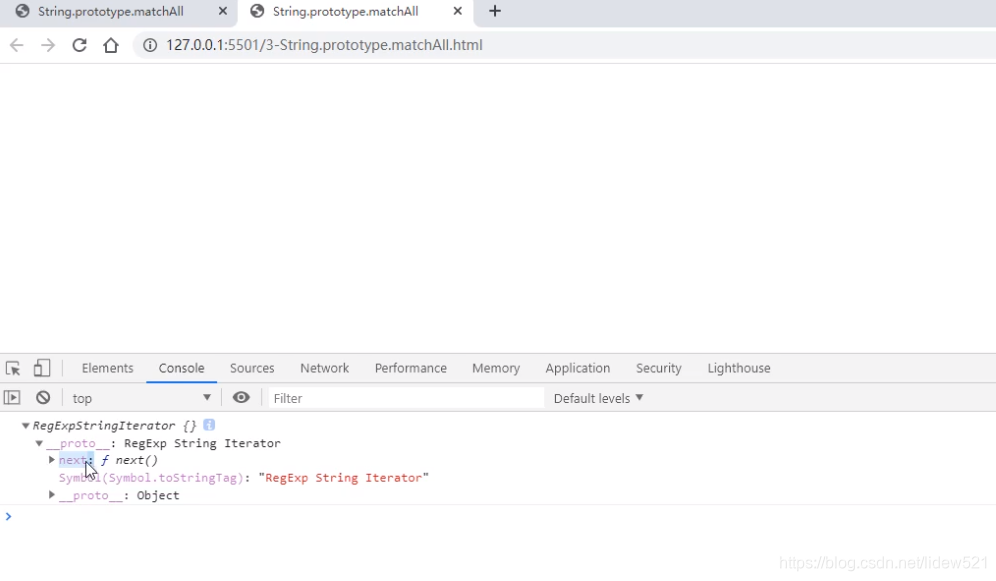Open the home page icon
The image size is (996, 581).
111,45
